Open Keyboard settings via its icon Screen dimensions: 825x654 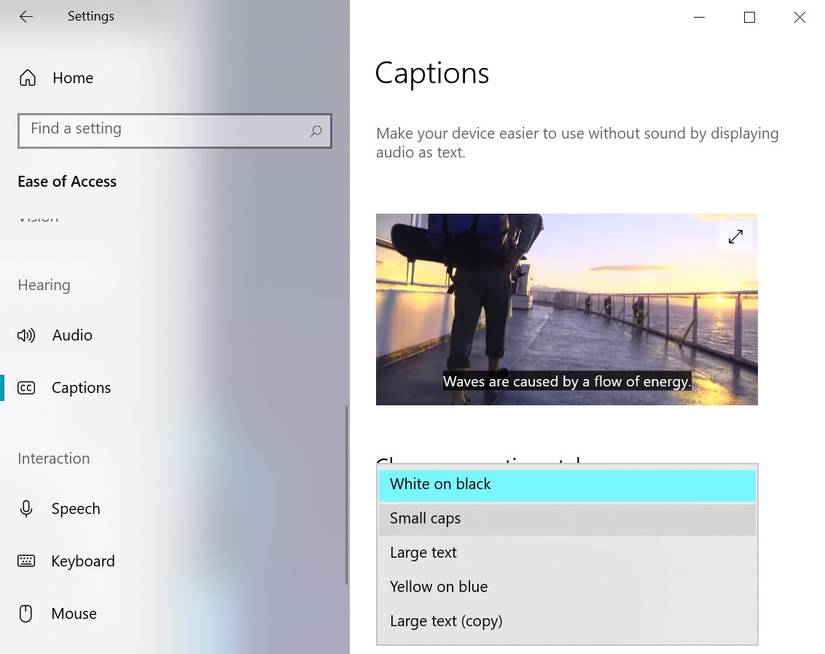pos(25,561)
